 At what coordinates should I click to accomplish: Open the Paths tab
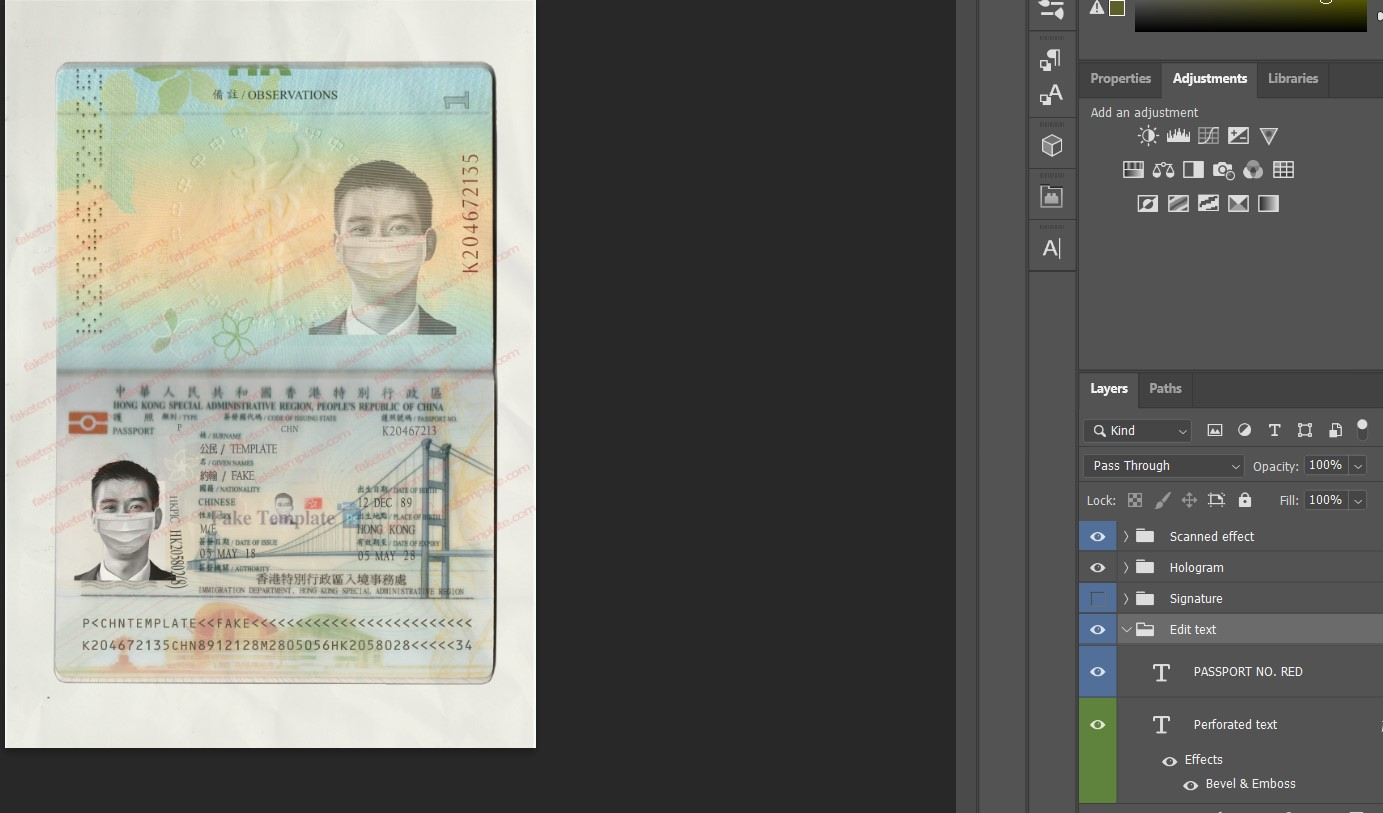pos(1164,389)
